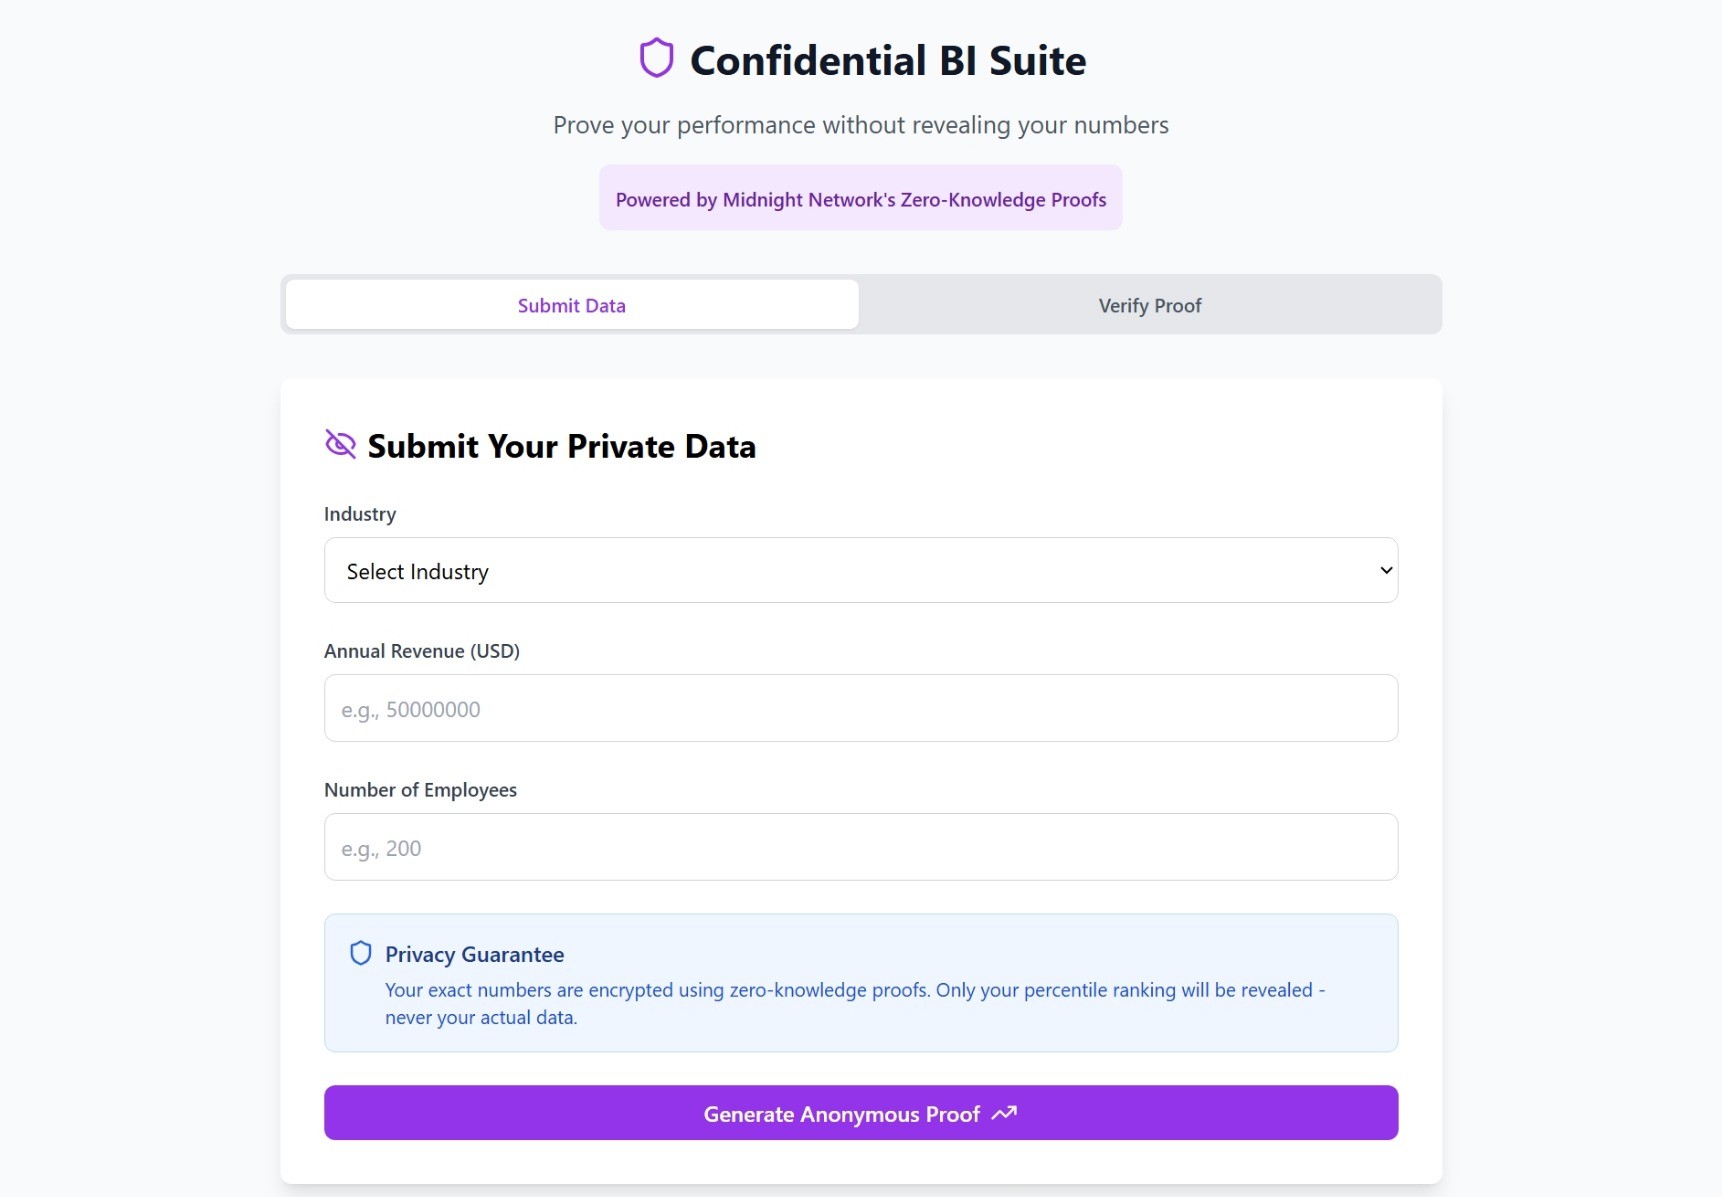The width and height of the screenshot is (1722, 1197).
Task: Click the Privacy Guarantee heading text
Action: (474, 954)
